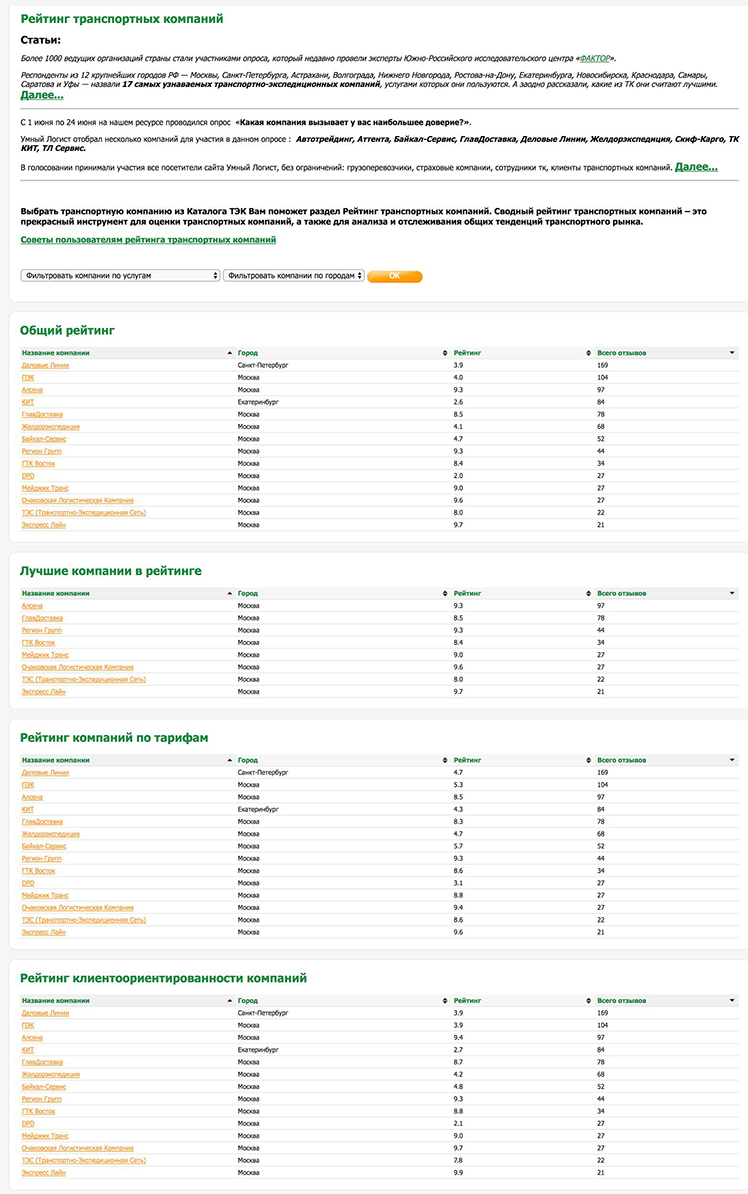Open Мейджик Транс in клиентоориентированности table
Image resolution: width=748 pixels, height=1194 pixels.
pyautogui.click(x=46, y=1136)
